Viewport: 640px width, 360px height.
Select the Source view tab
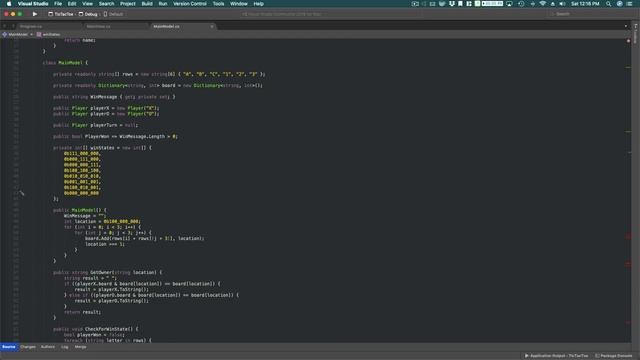[x=9, y=347]
